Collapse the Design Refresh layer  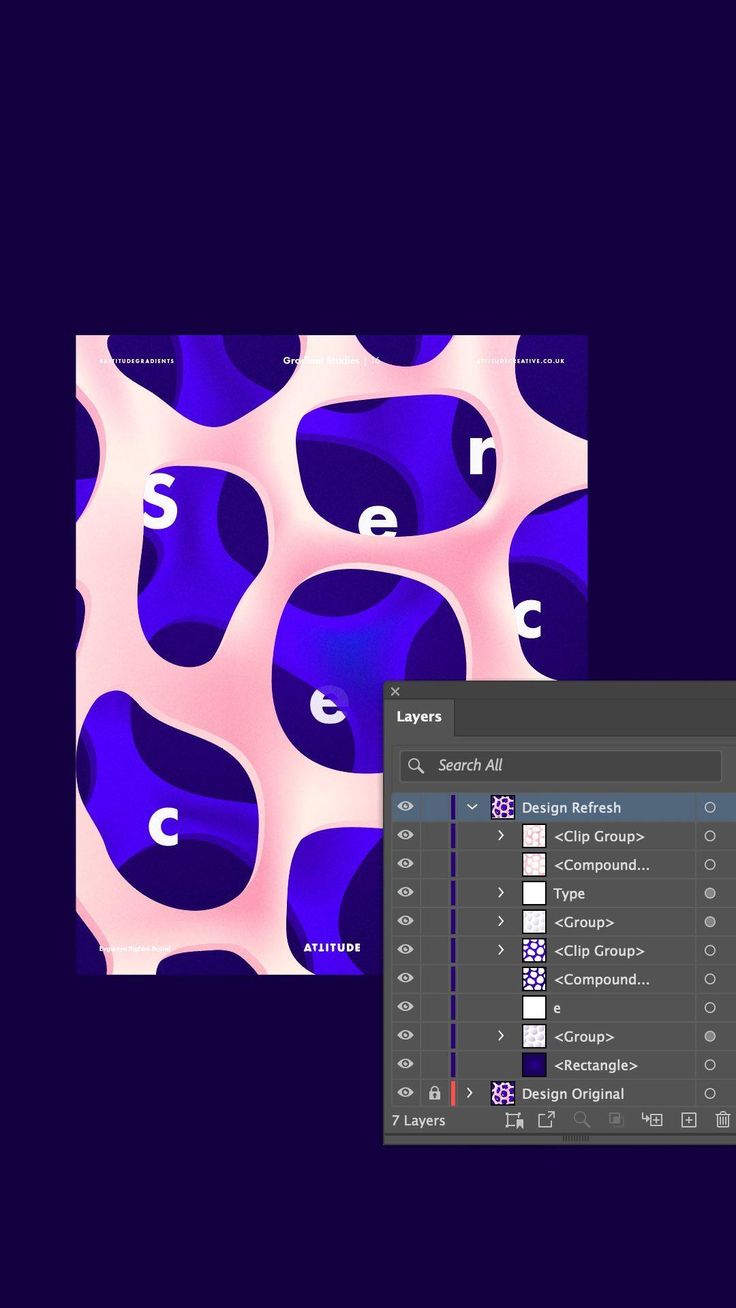[472, 807]
